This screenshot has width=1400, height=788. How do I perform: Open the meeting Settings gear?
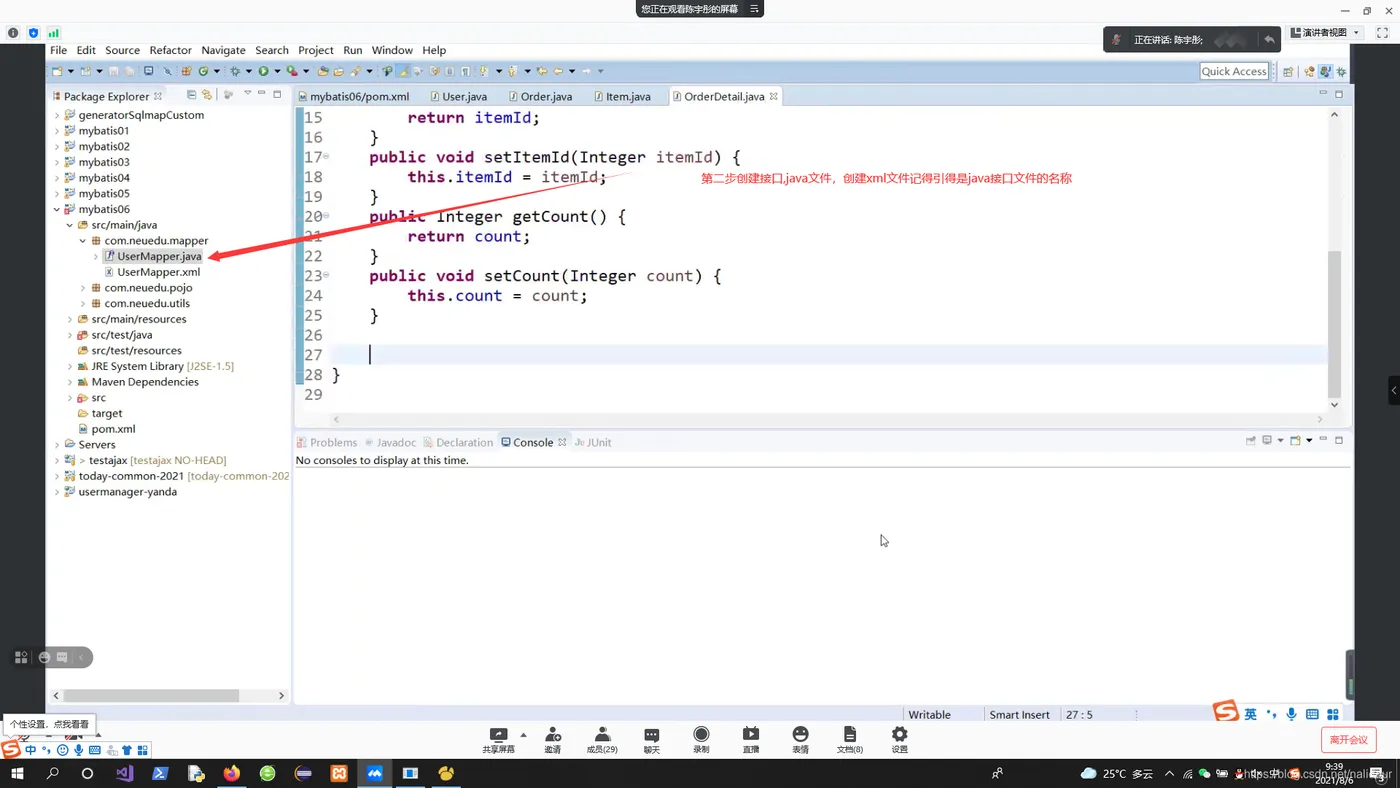click(x=899, y=740)
